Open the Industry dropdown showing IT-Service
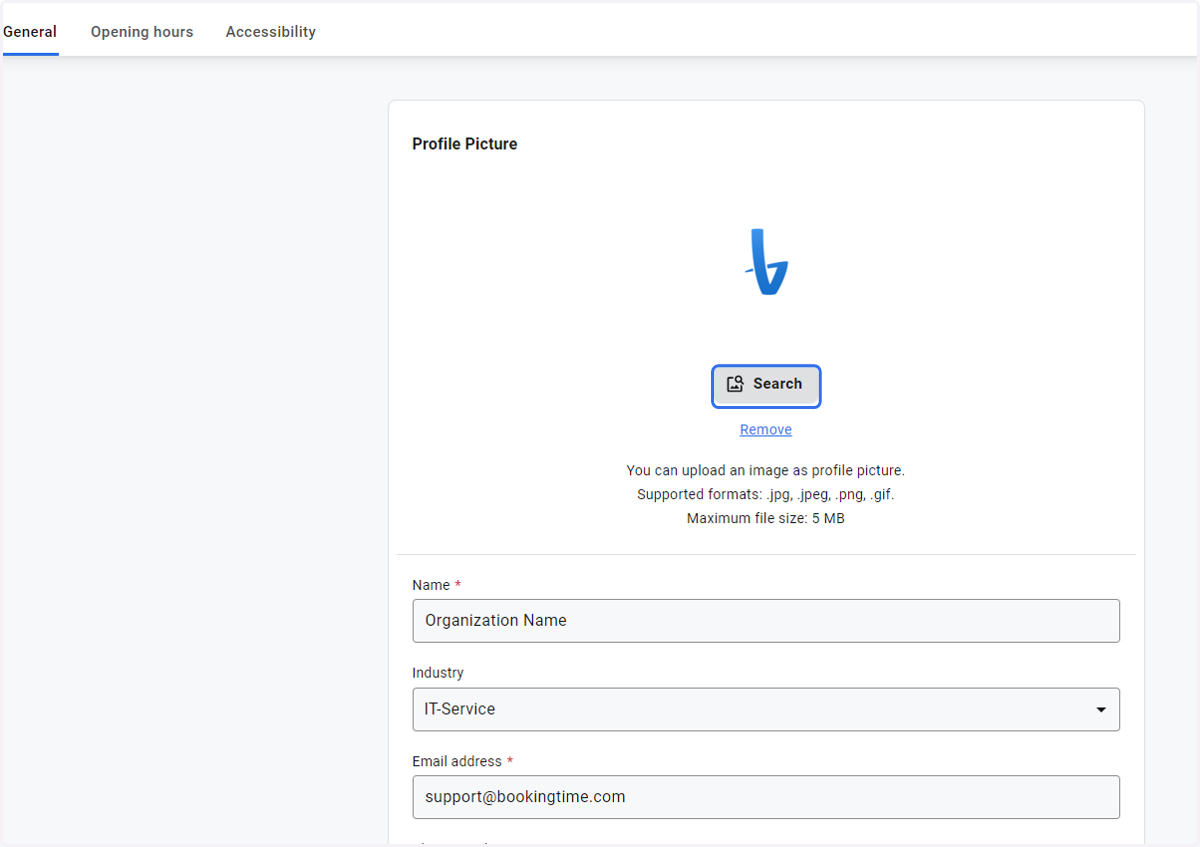Image resolution: width=1200 pixels, height=847 pixels. [766, 709]
